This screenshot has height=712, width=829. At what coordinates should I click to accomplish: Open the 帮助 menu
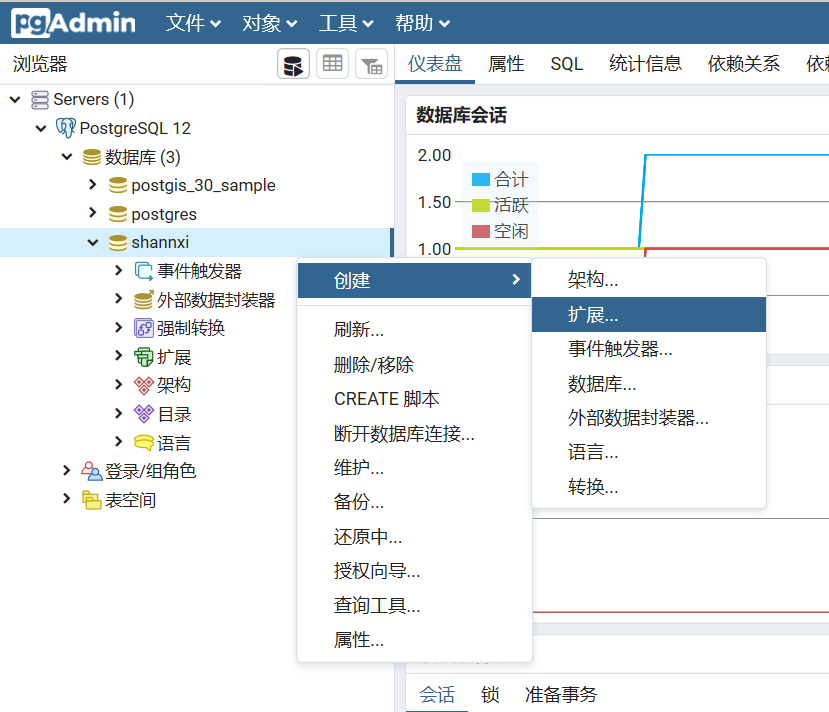pos(422,23)
